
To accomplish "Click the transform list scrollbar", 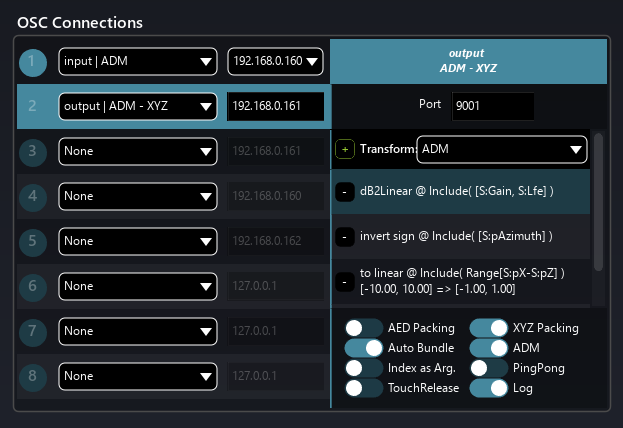I will [599, 200].
